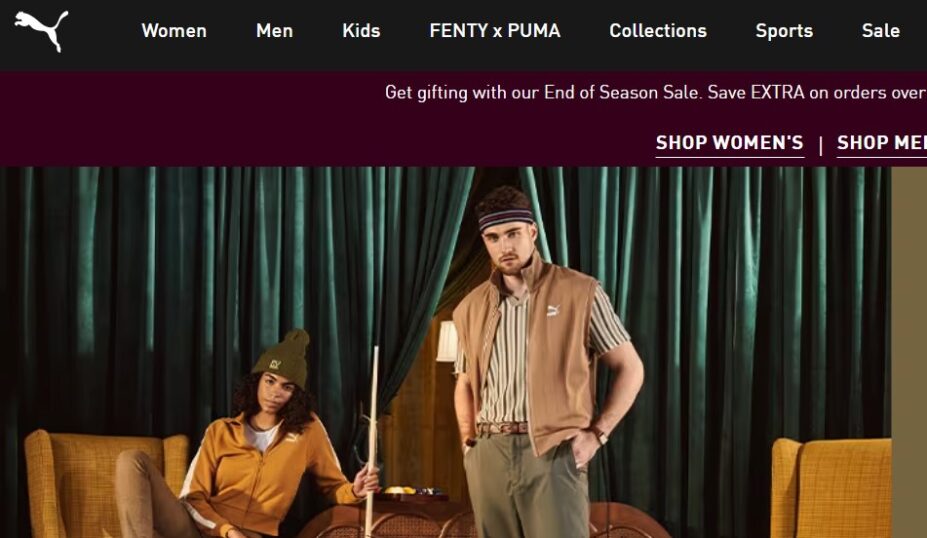
Task: Click the yellow armchair beside next slide
Action: [831, 488]
